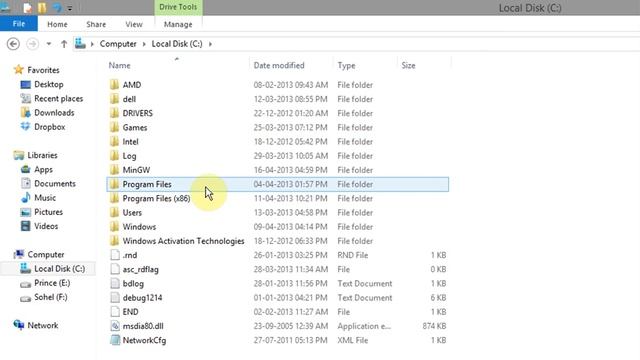Image resolution: width=640 pixels, height=360 pixels.
Task: Click the msdia80.dll file icon
Action: pyautogui.click(x=115, y=326)
